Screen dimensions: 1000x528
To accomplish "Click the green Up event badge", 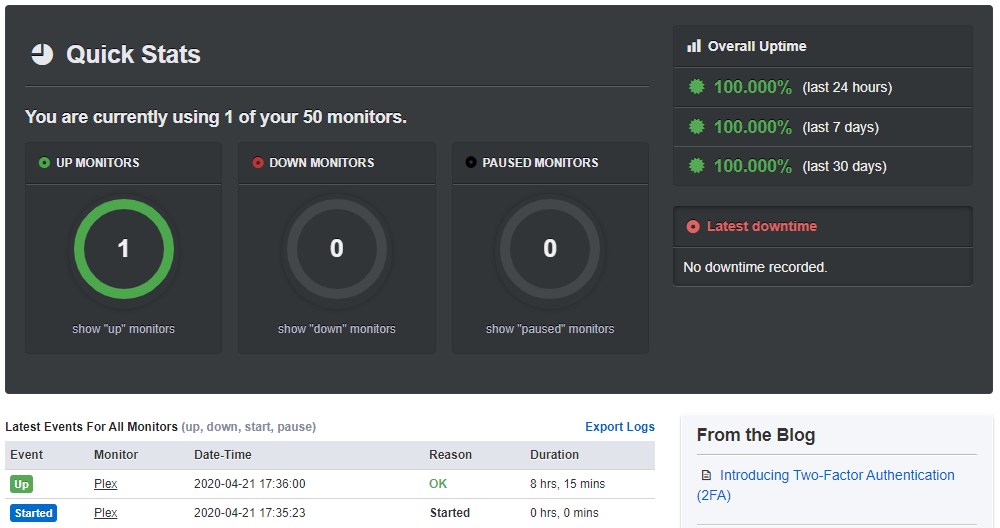I will (x=22, y=484).
